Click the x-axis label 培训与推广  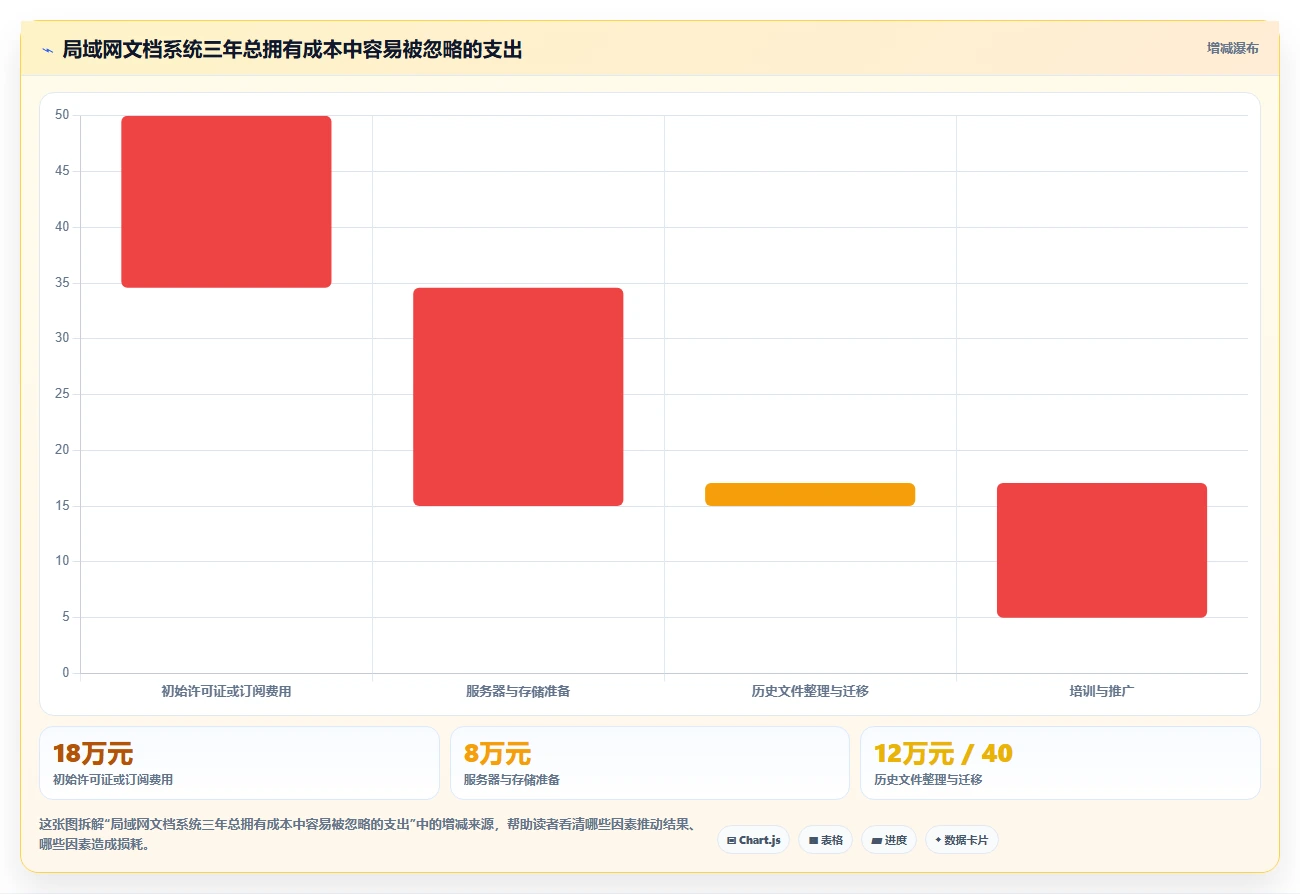1102,691
